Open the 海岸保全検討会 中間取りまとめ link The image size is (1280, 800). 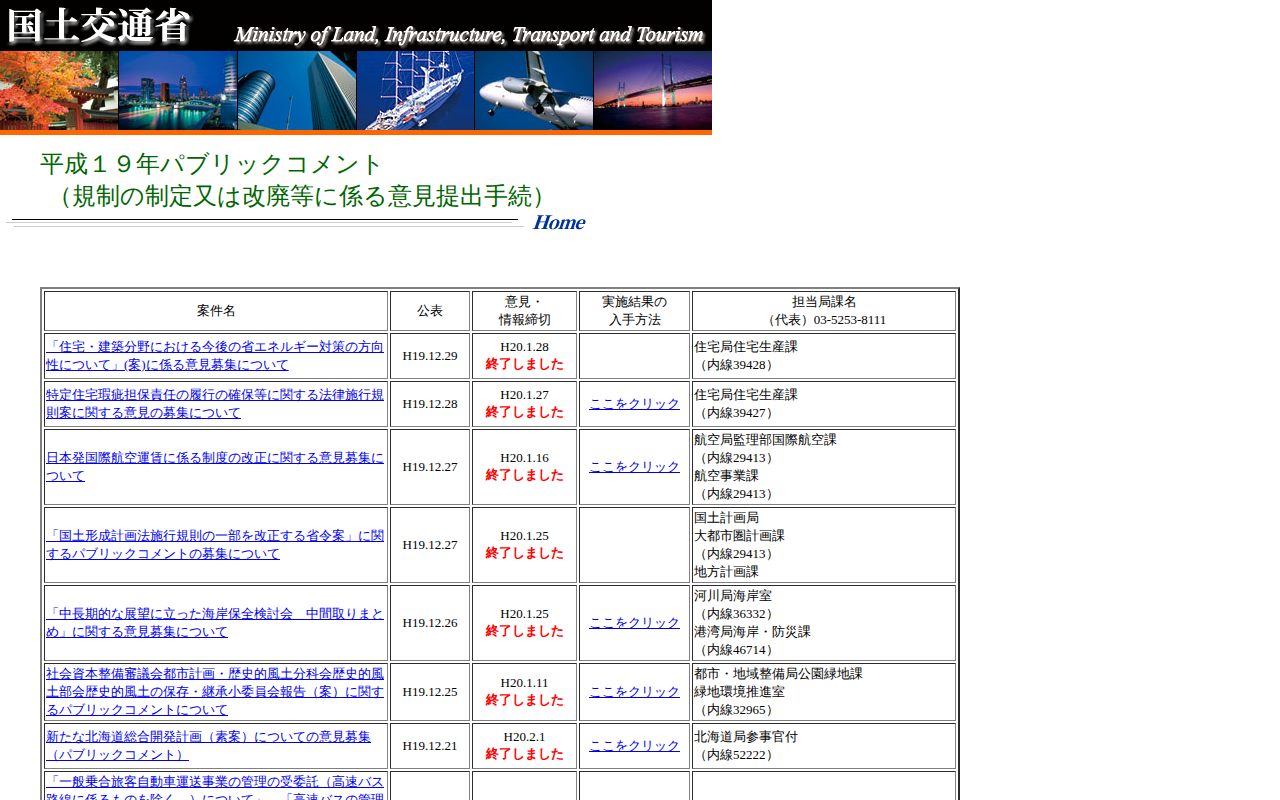(x=213, y=622)
